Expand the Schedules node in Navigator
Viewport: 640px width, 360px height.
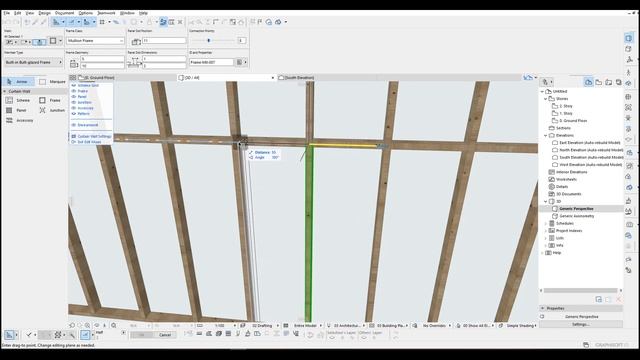point(545,223)
